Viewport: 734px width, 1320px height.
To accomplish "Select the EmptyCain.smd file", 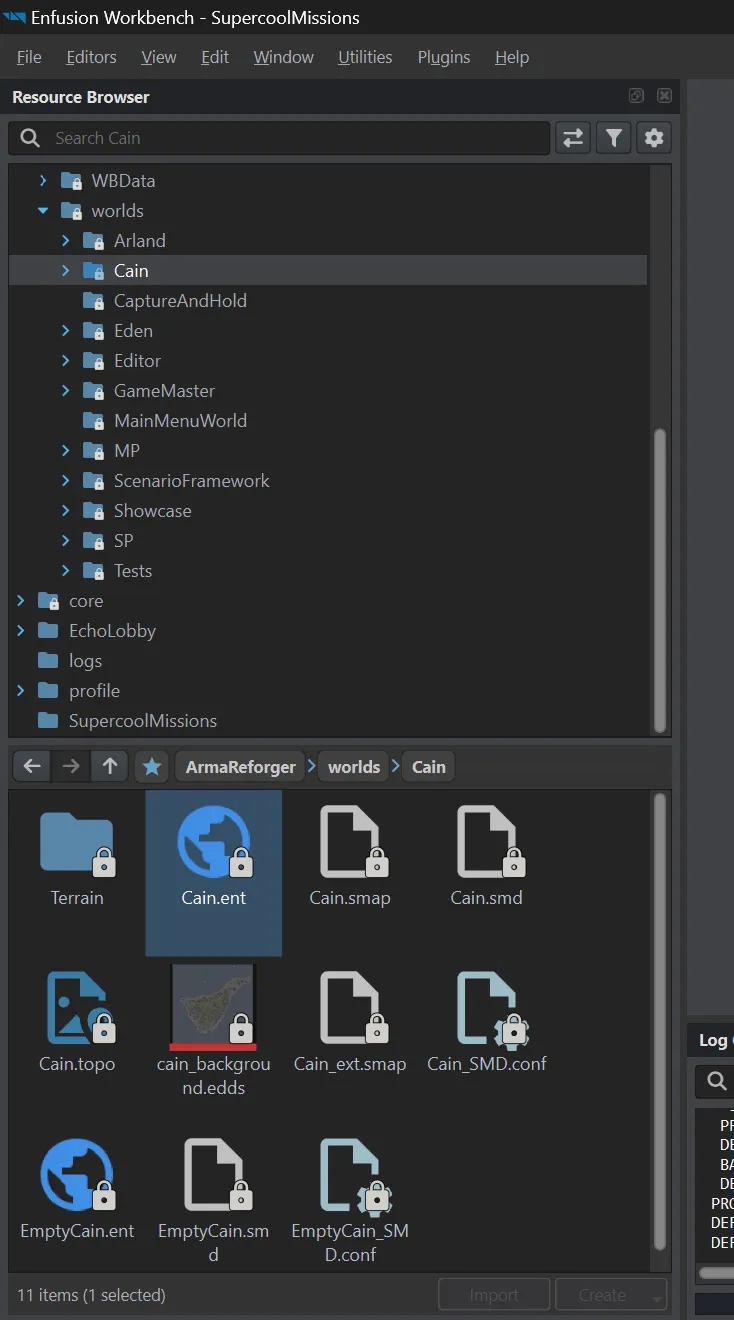I will pos(214,1198).
